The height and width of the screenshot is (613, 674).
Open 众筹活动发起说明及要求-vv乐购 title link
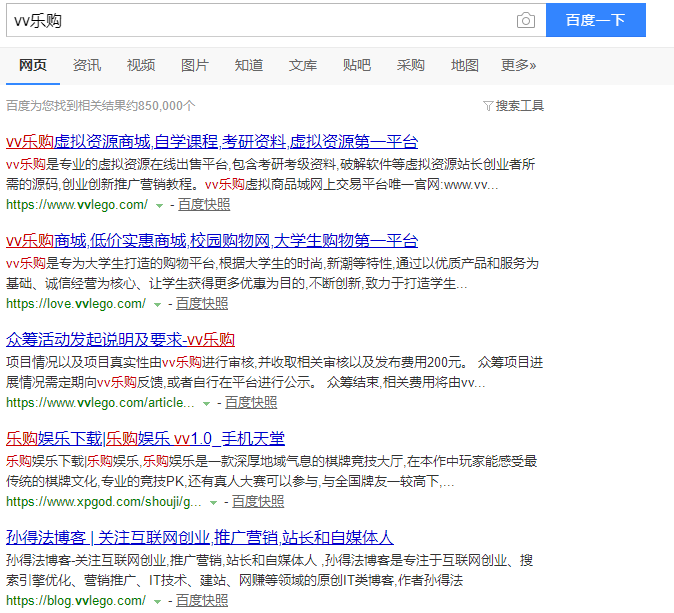click(x=120, y=340)
